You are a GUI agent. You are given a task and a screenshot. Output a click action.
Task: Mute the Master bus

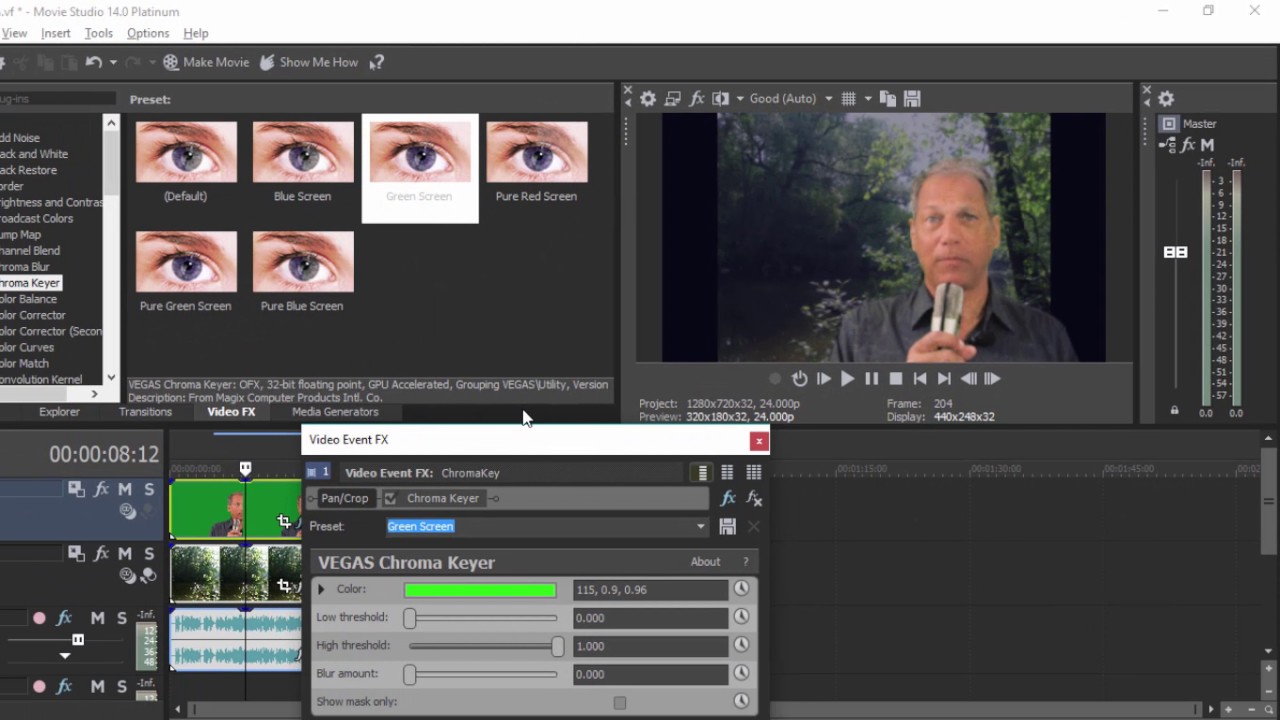pos(1207,145)
